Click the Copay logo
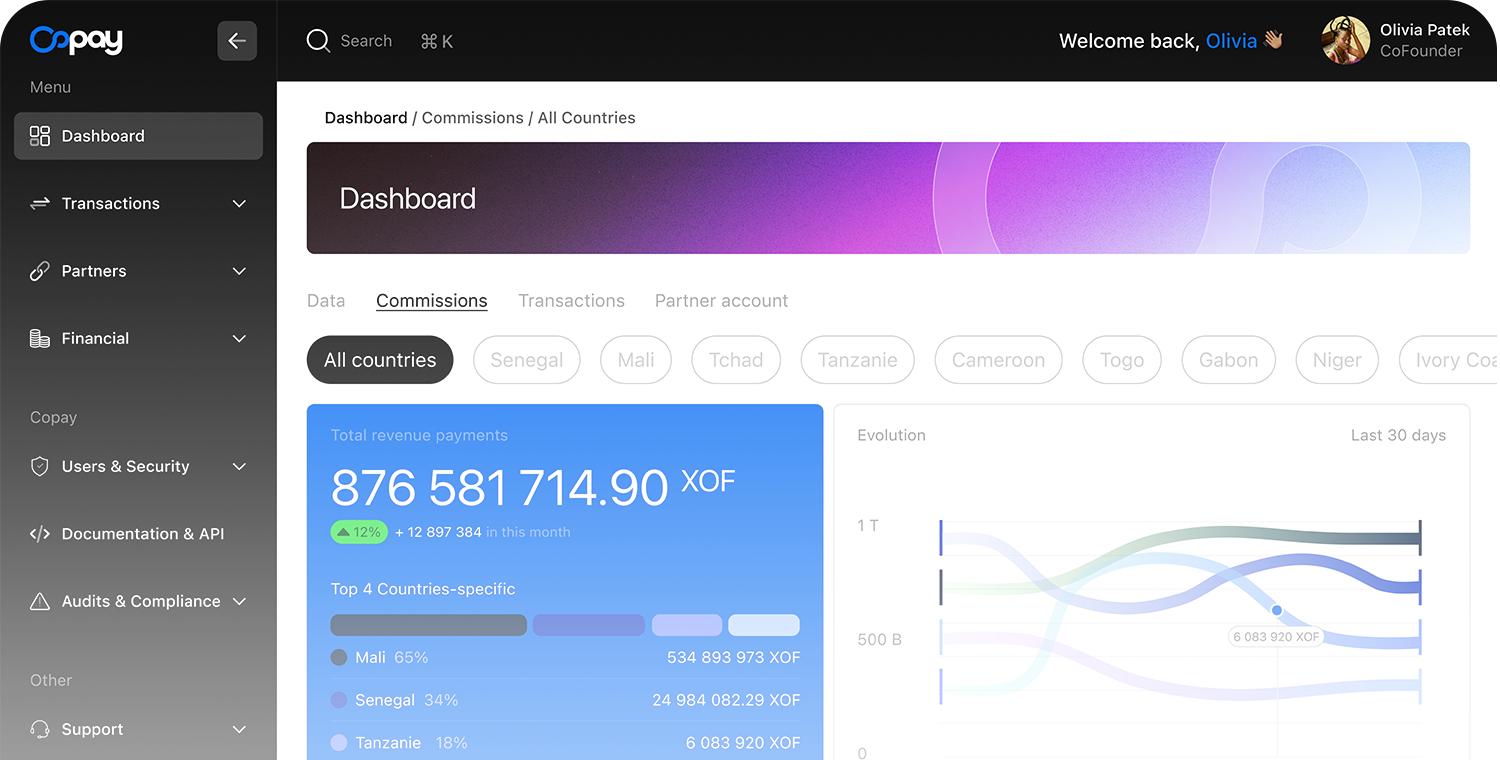 click(76, 40)
